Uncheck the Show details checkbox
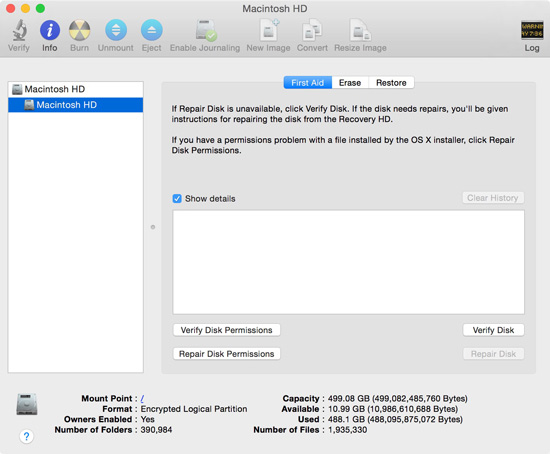 click(177, 199)
